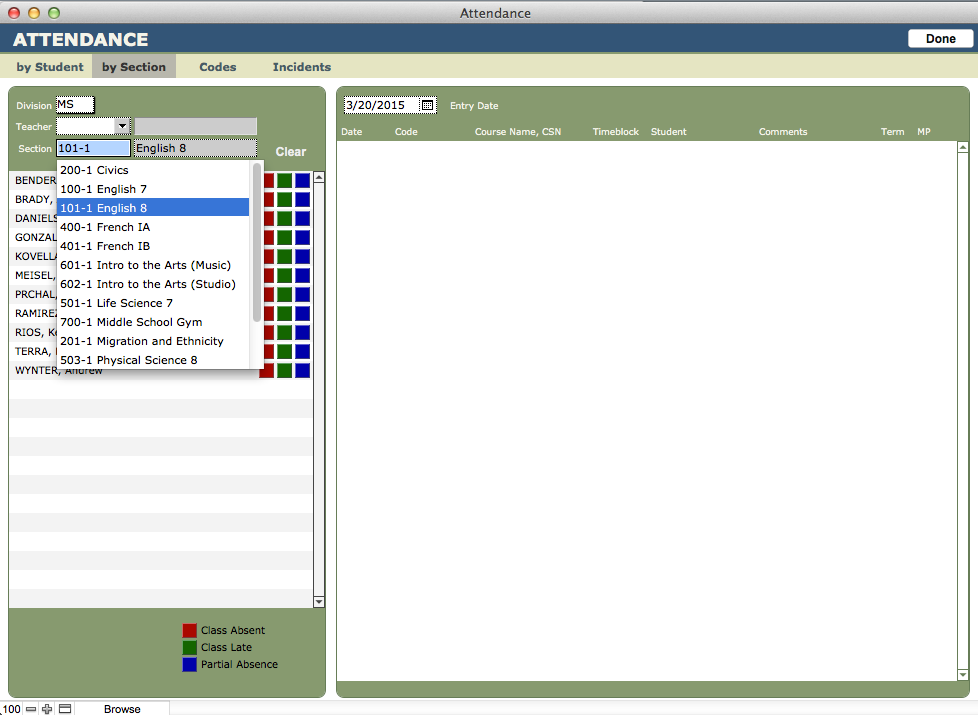
Task: Open the Incidents tab
Action: coord(301,67)
